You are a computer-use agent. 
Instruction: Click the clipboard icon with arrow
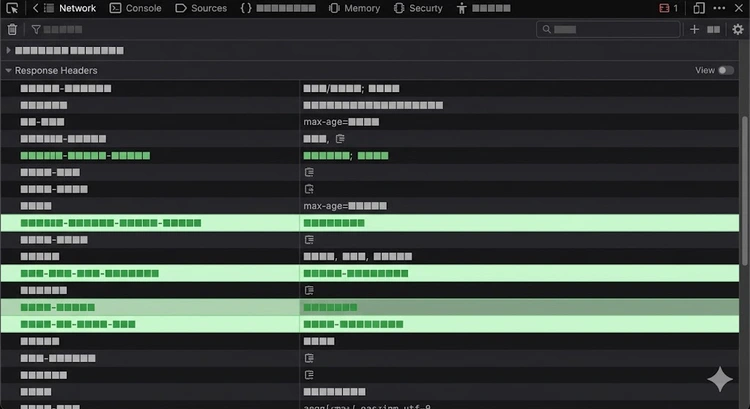tap(309, 189)
